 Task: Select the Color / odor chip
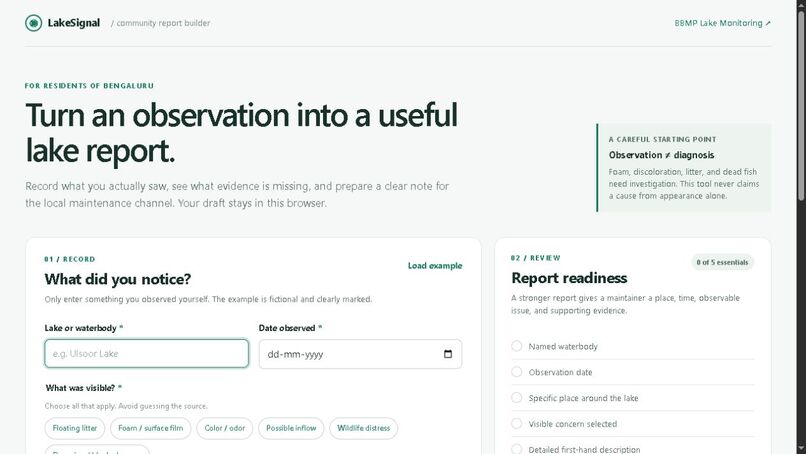(x=225, y=428)
